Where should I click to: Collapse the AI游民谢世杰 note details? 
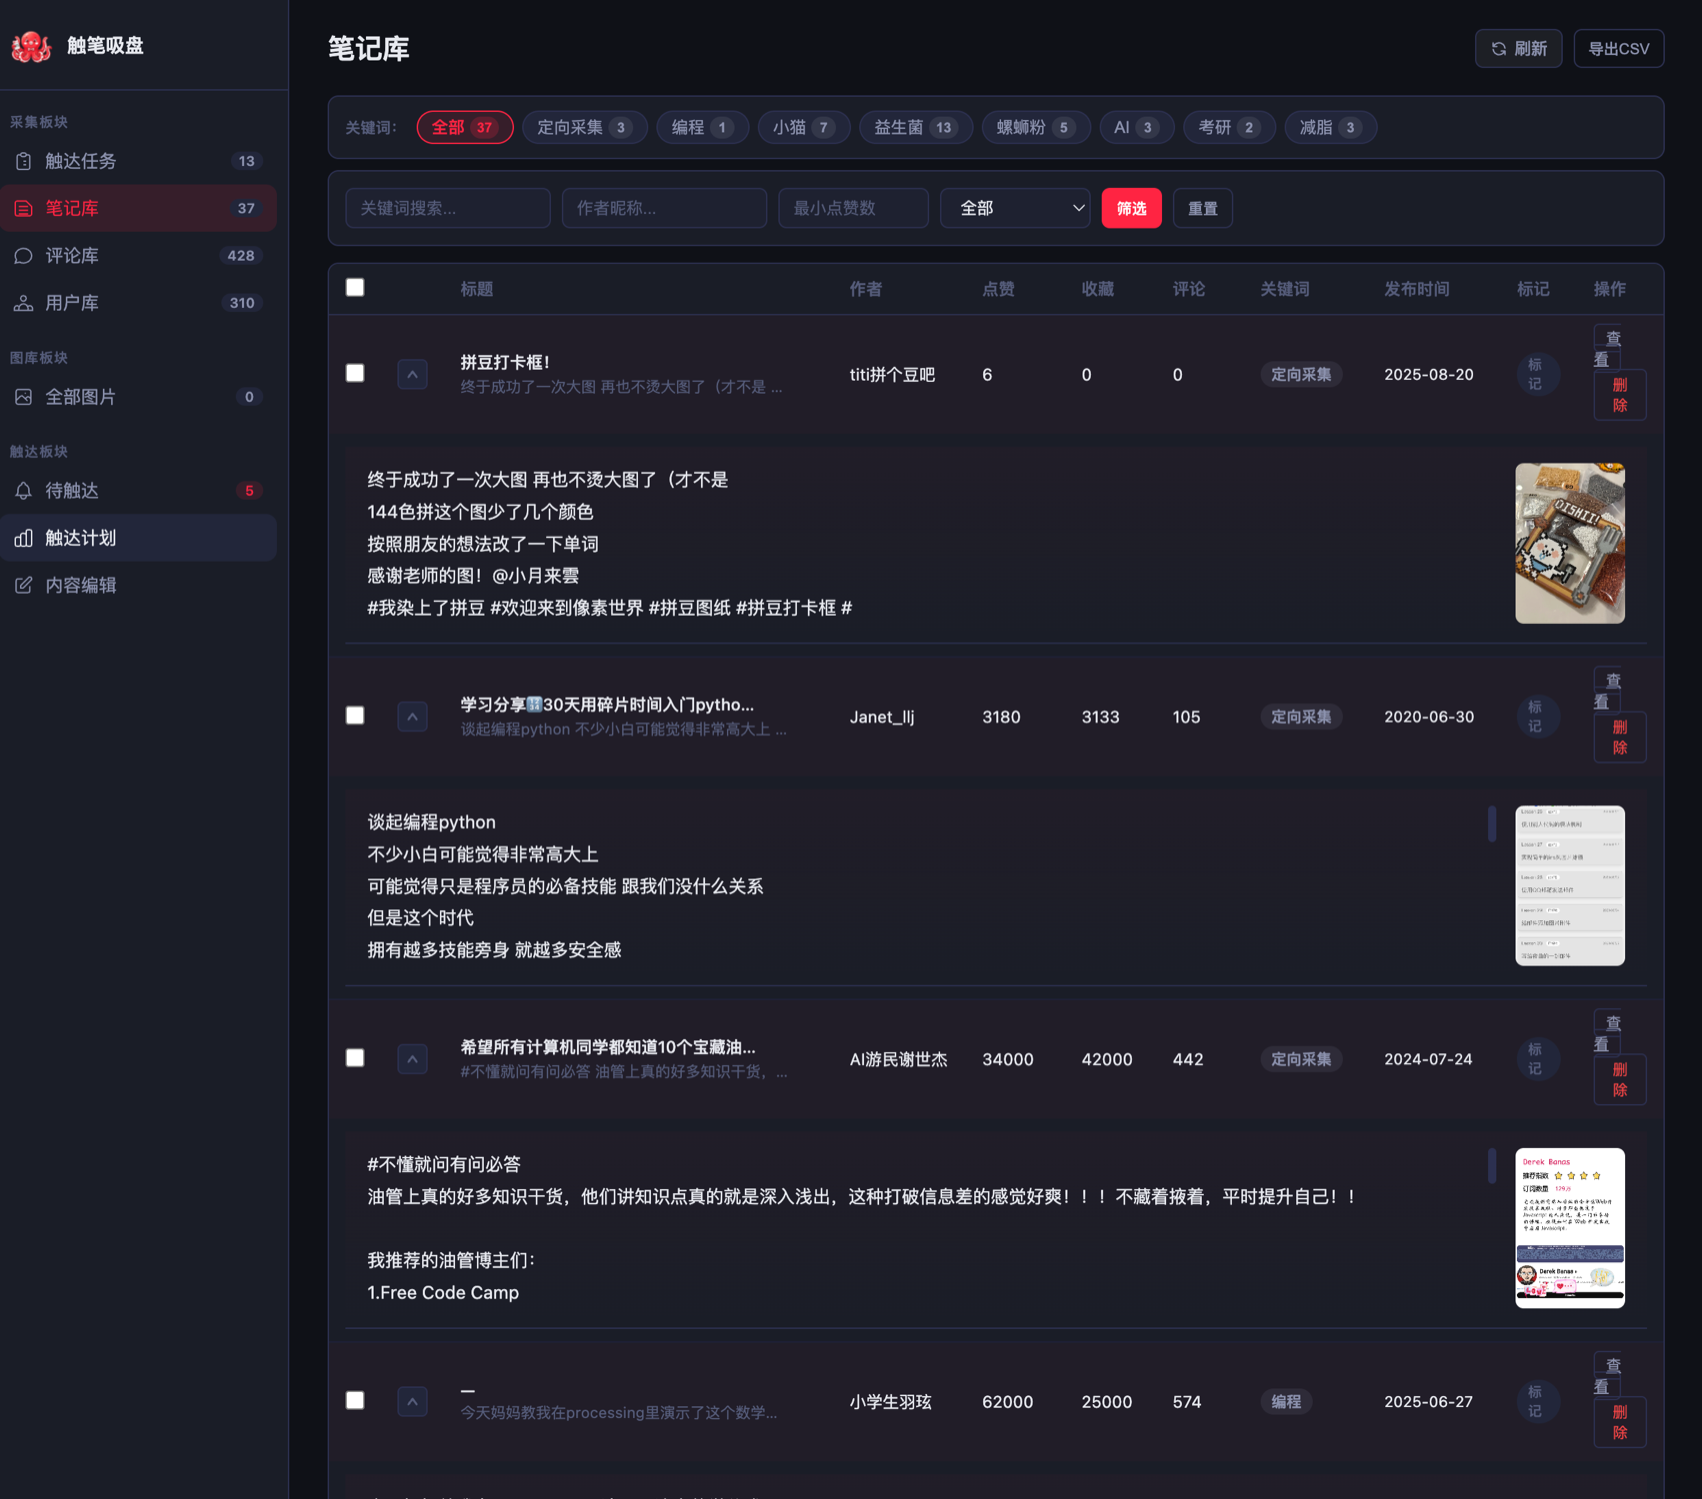tap(412, 1059)
